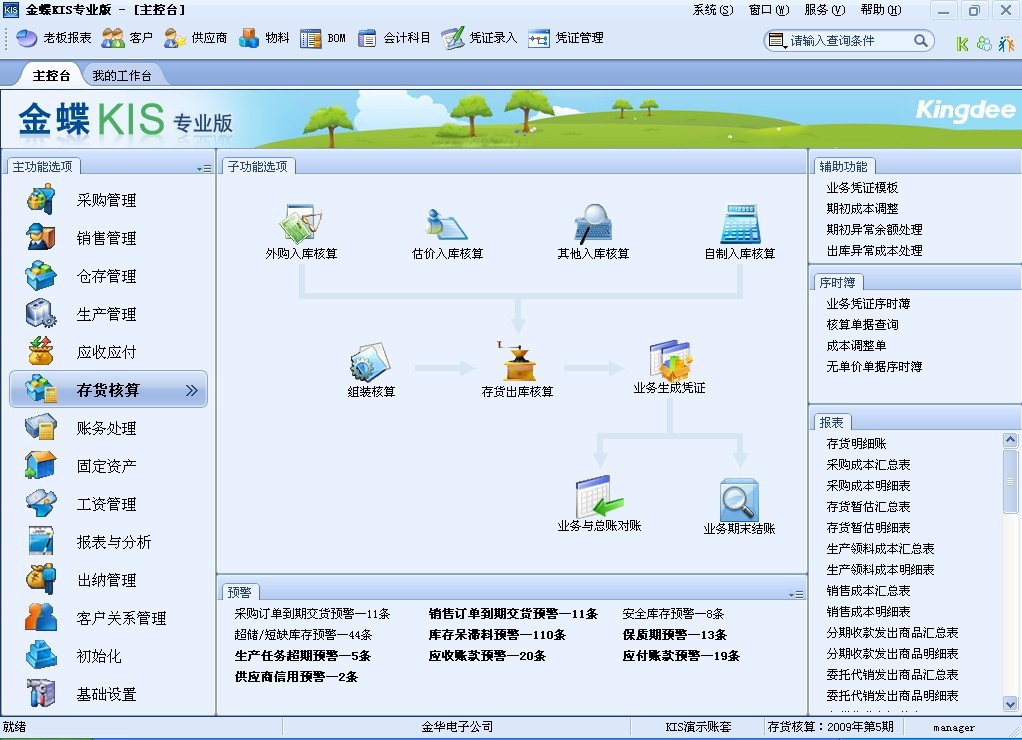
Task: Open 老板报表 from the toolbar
Action: point(53,38)
